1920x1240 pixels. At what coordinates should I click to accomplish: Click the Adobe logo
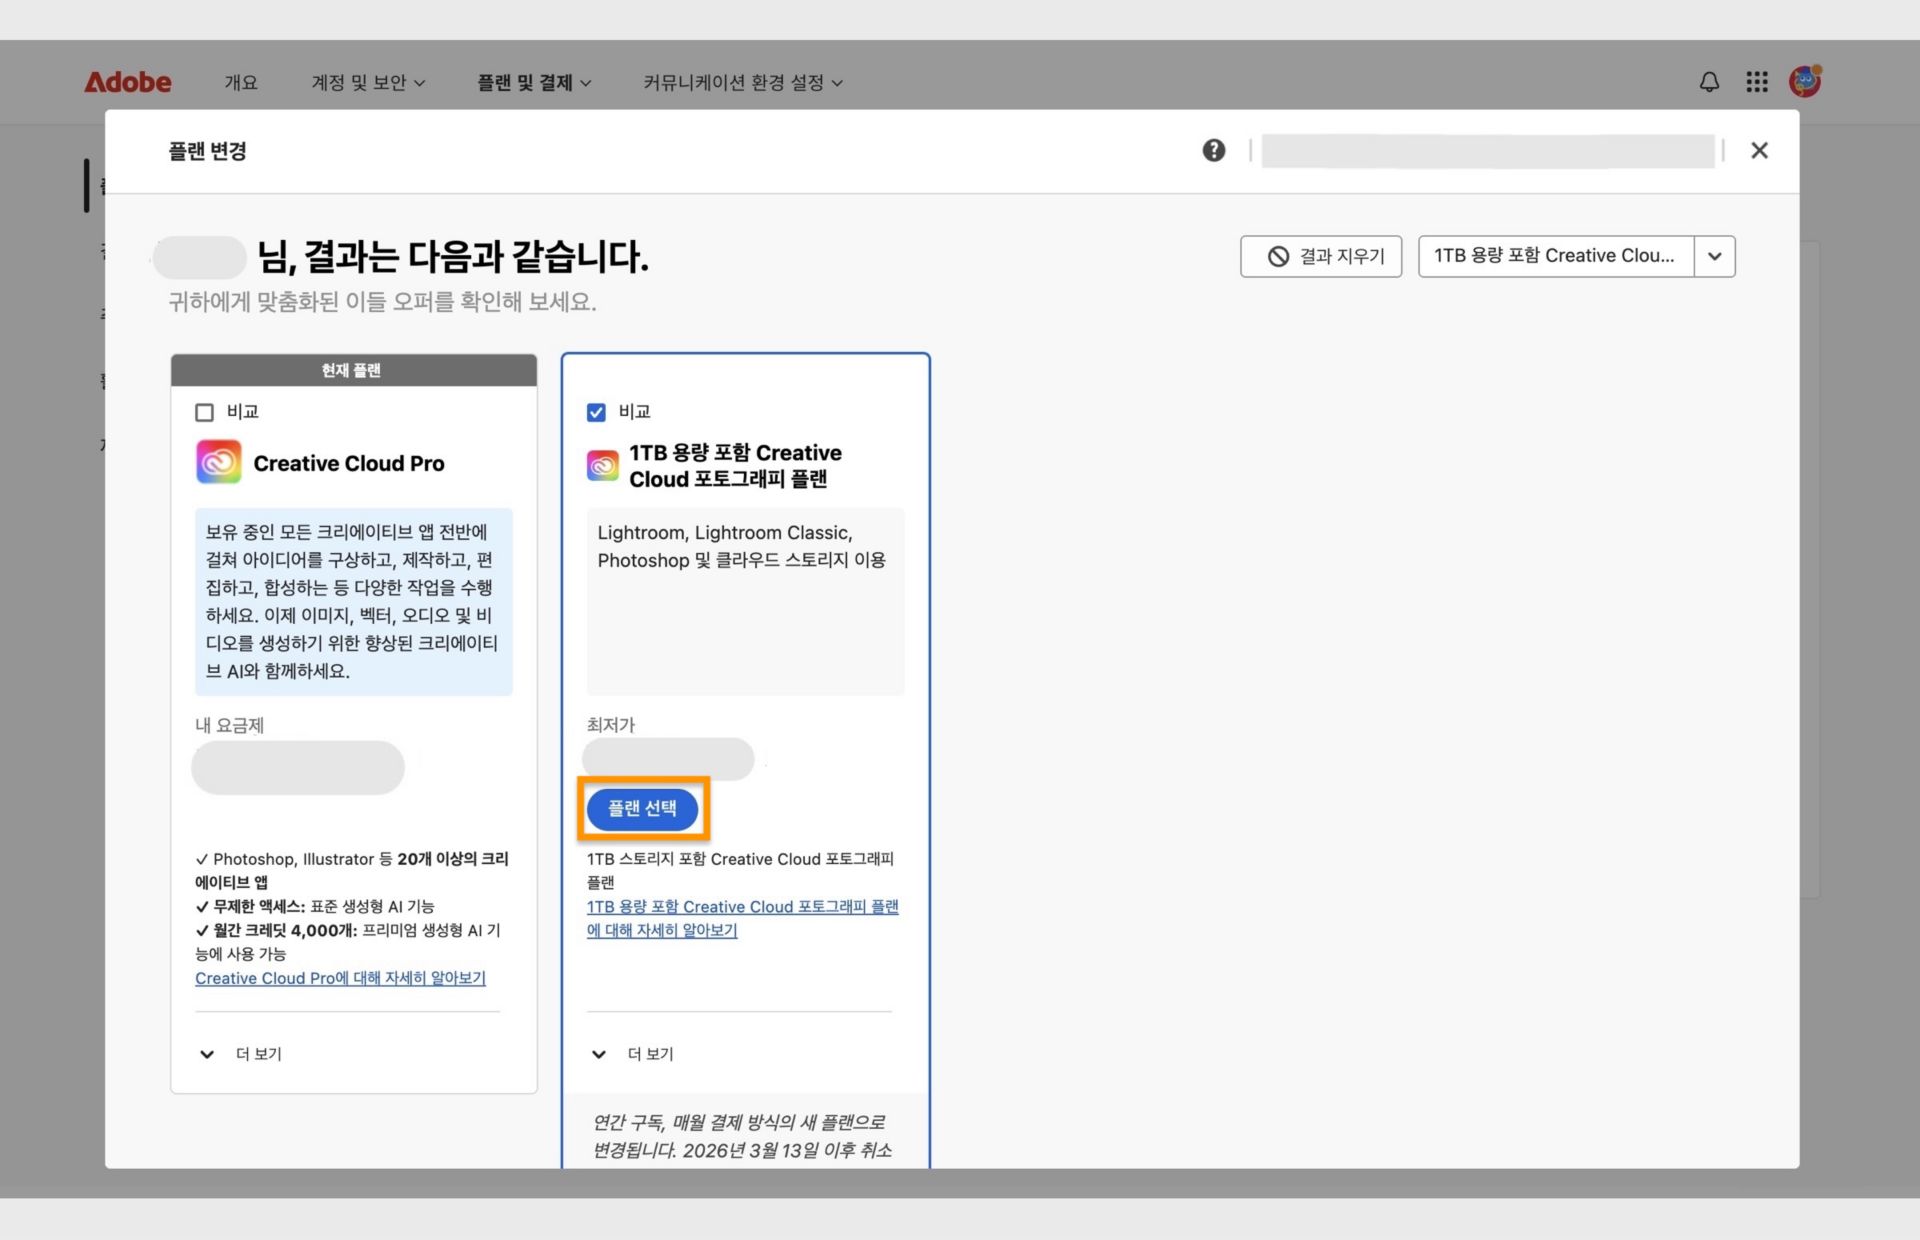click(x=128, y=82)
